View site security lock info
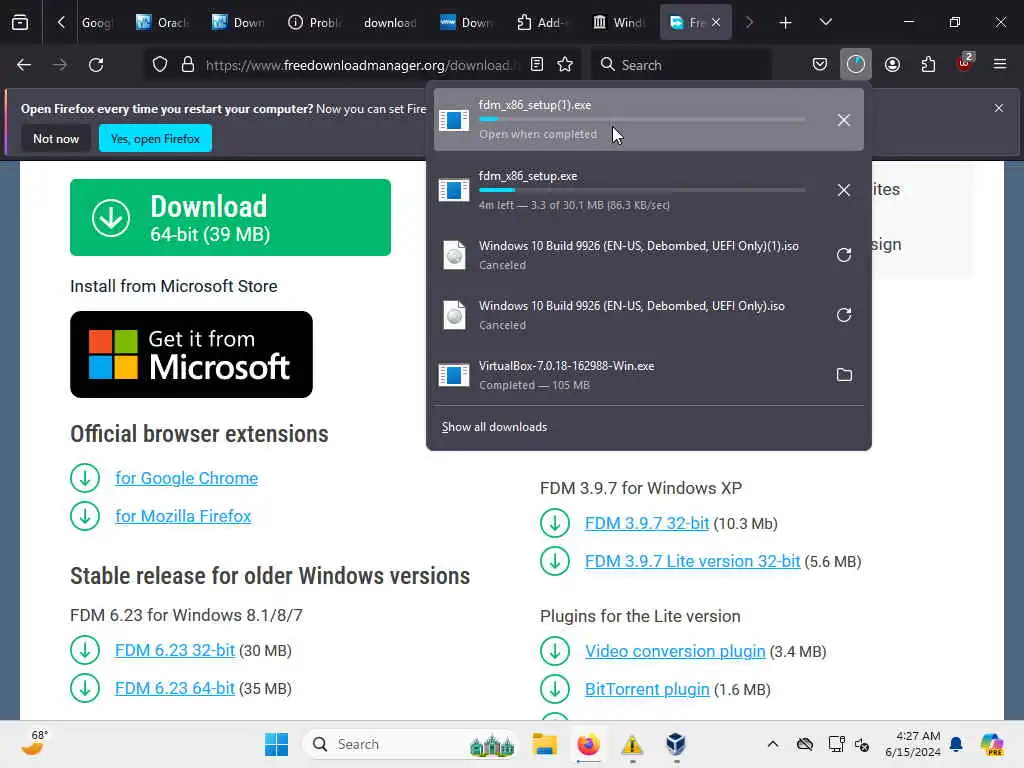1024x768 pixels. (x=188, y=65)
